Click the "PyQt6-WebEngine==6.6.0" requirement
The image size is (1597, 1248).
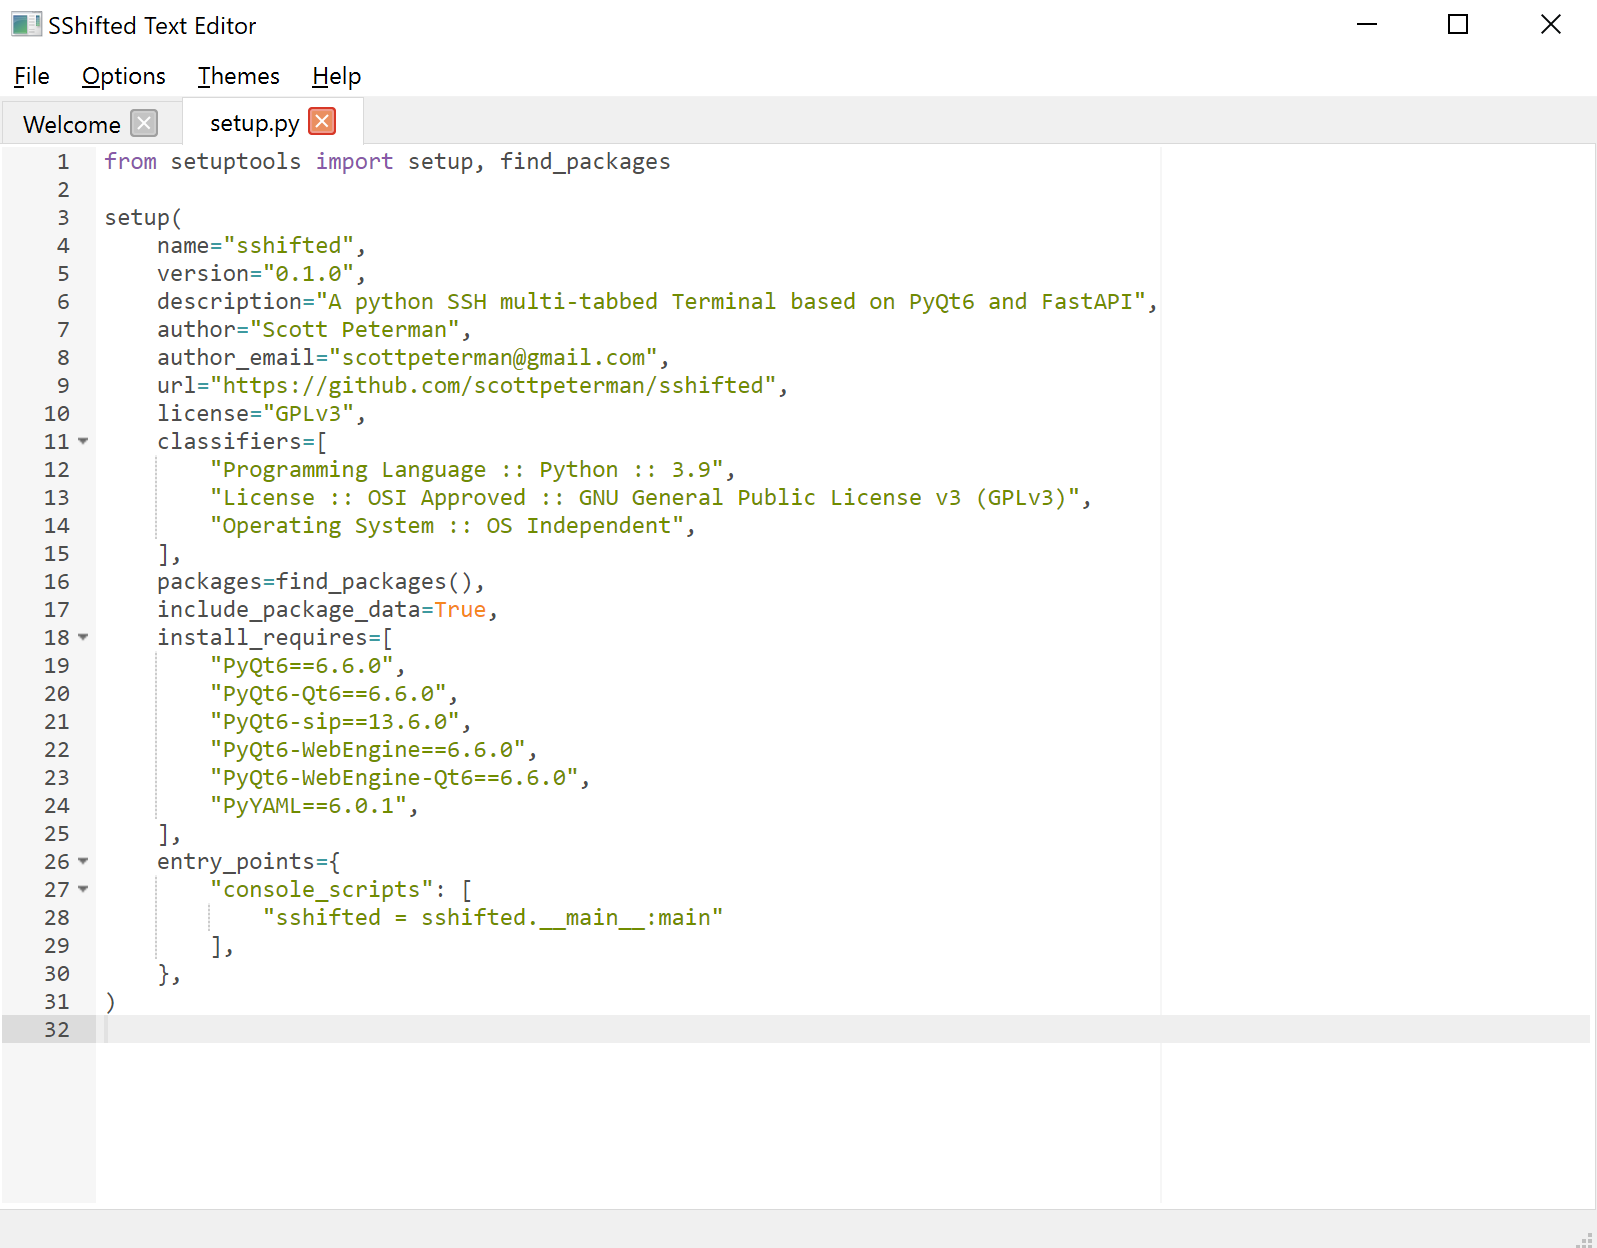[x=368, y=749]
